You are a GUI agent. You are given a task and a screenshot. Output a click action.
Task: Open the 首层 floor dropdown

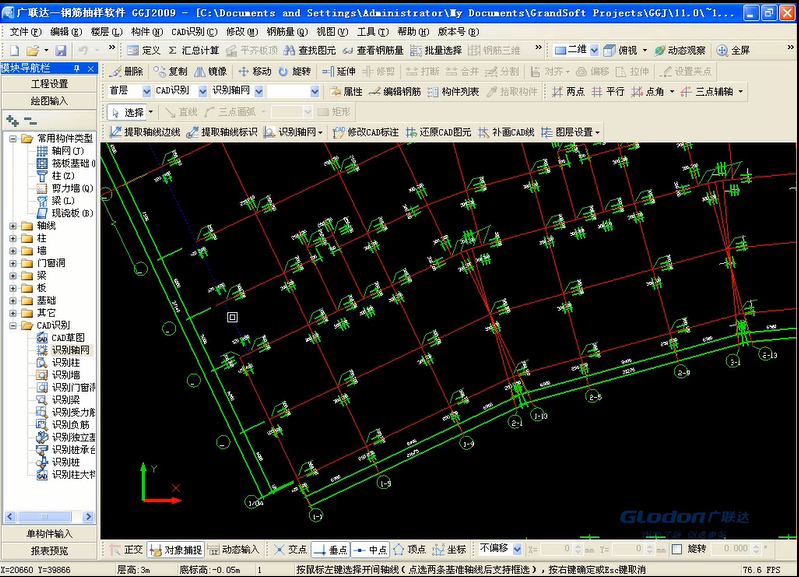(129, 91)
